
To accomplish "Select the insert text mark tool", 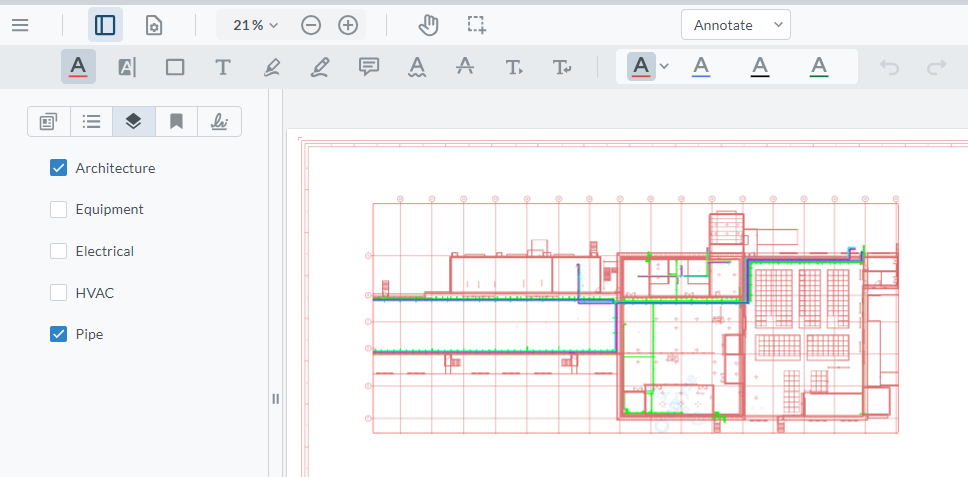I will (x=514, y=67).
